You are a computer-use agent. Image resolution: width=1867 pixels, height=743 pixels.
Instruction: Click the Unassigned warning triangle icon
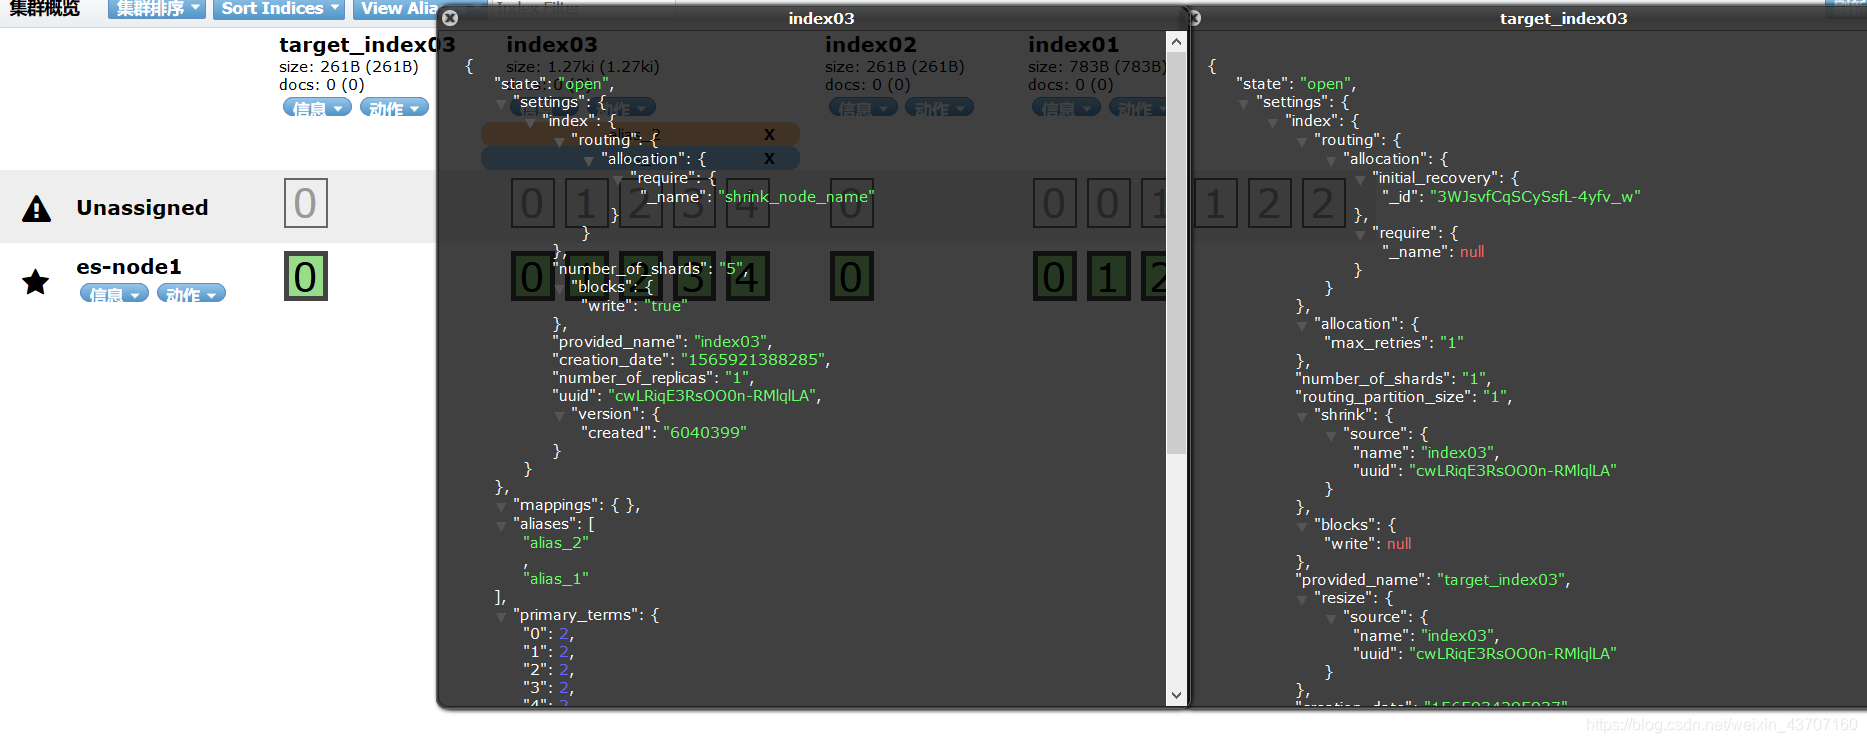tap(37, 208)
